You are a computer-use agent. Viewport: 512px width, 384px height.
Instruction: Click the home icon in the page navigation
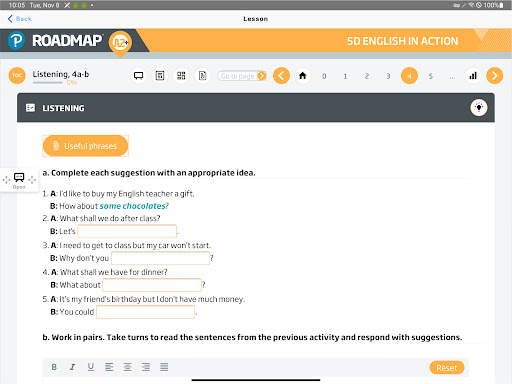[303, 76]
